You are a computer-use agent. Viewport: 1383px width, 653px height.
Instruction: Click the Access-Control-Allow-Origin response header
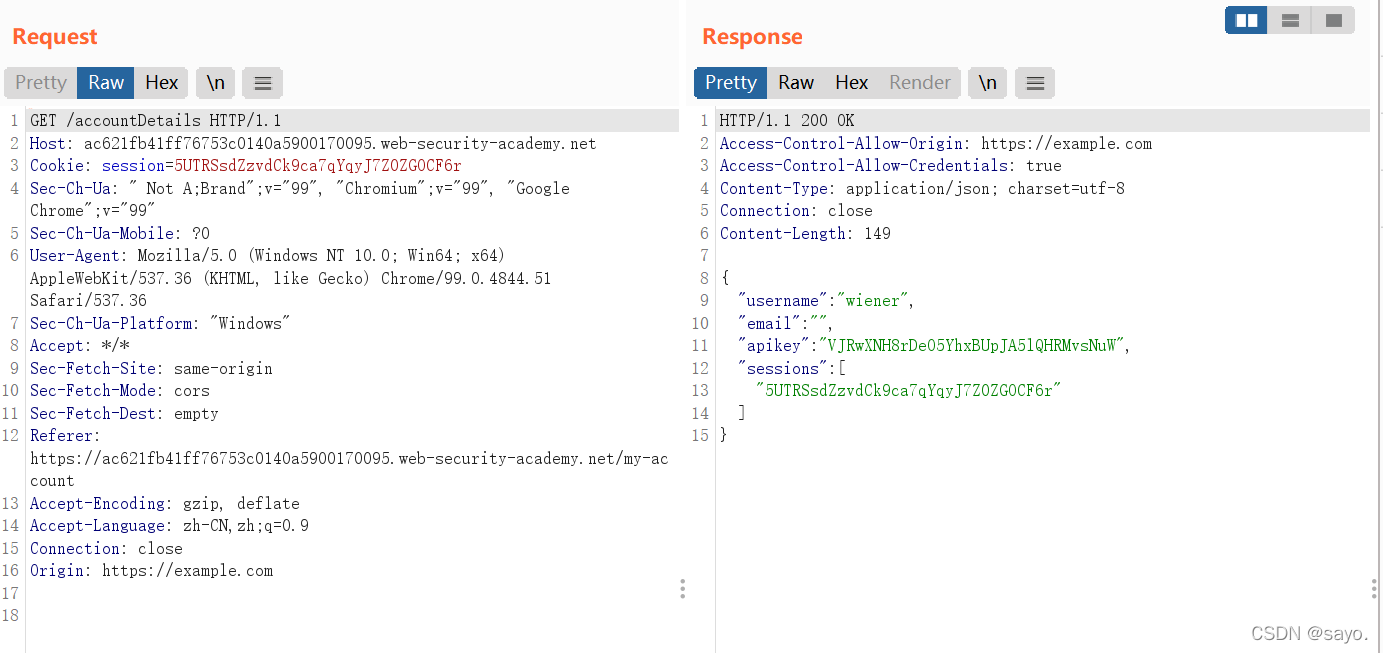pos(936,144)
